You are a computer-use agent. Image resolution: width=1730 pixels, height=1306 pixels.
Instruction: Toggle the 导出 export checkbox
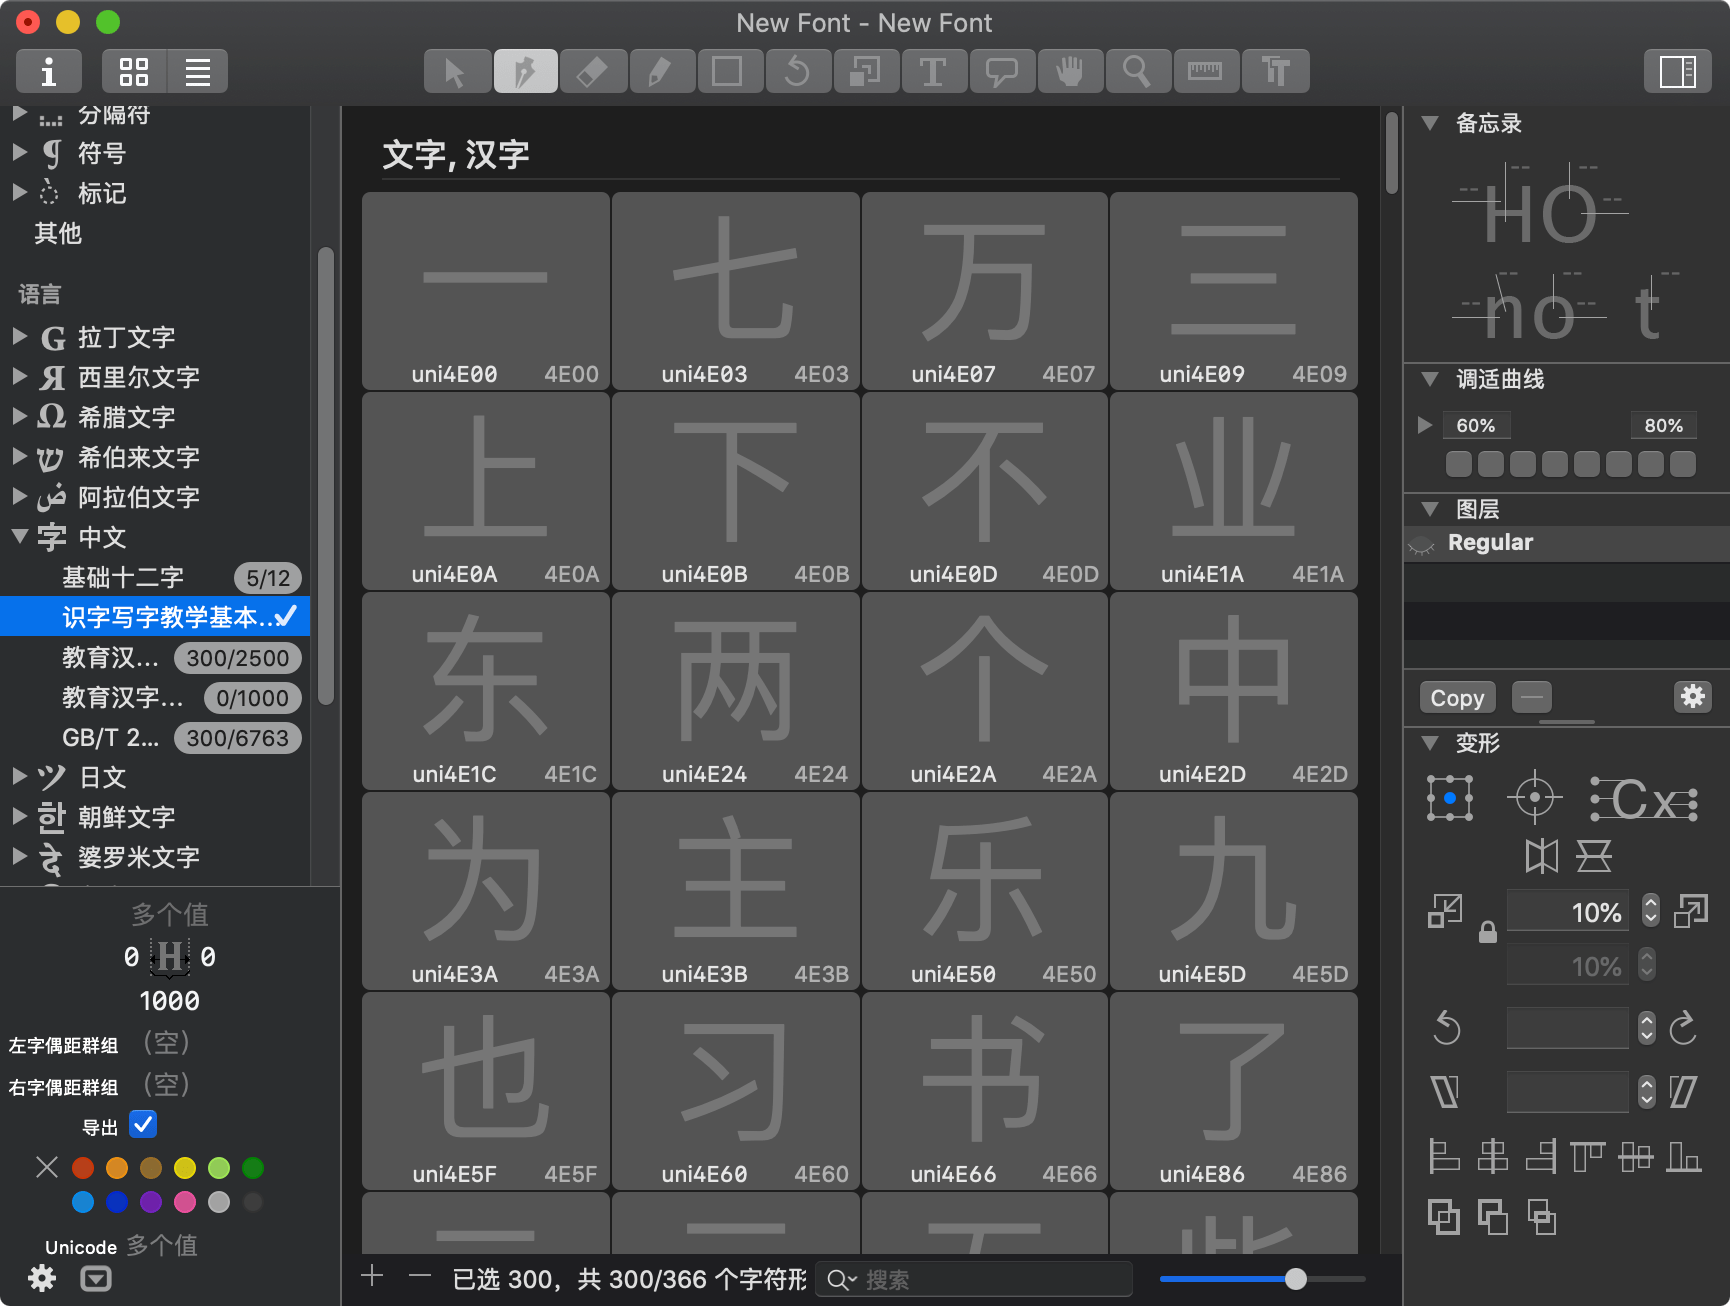(x=143, y=1125)
